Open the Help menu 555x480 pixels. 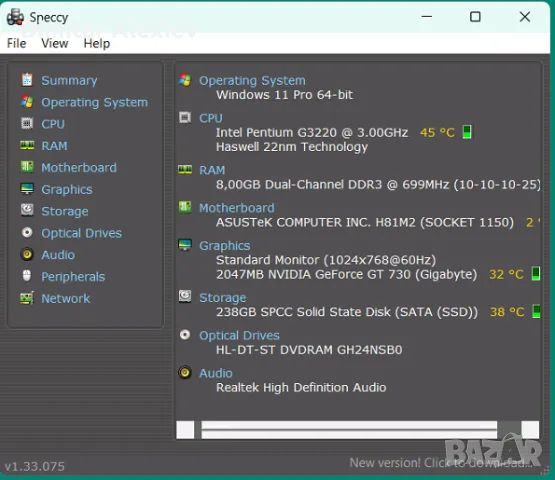(x=97, y=43)
